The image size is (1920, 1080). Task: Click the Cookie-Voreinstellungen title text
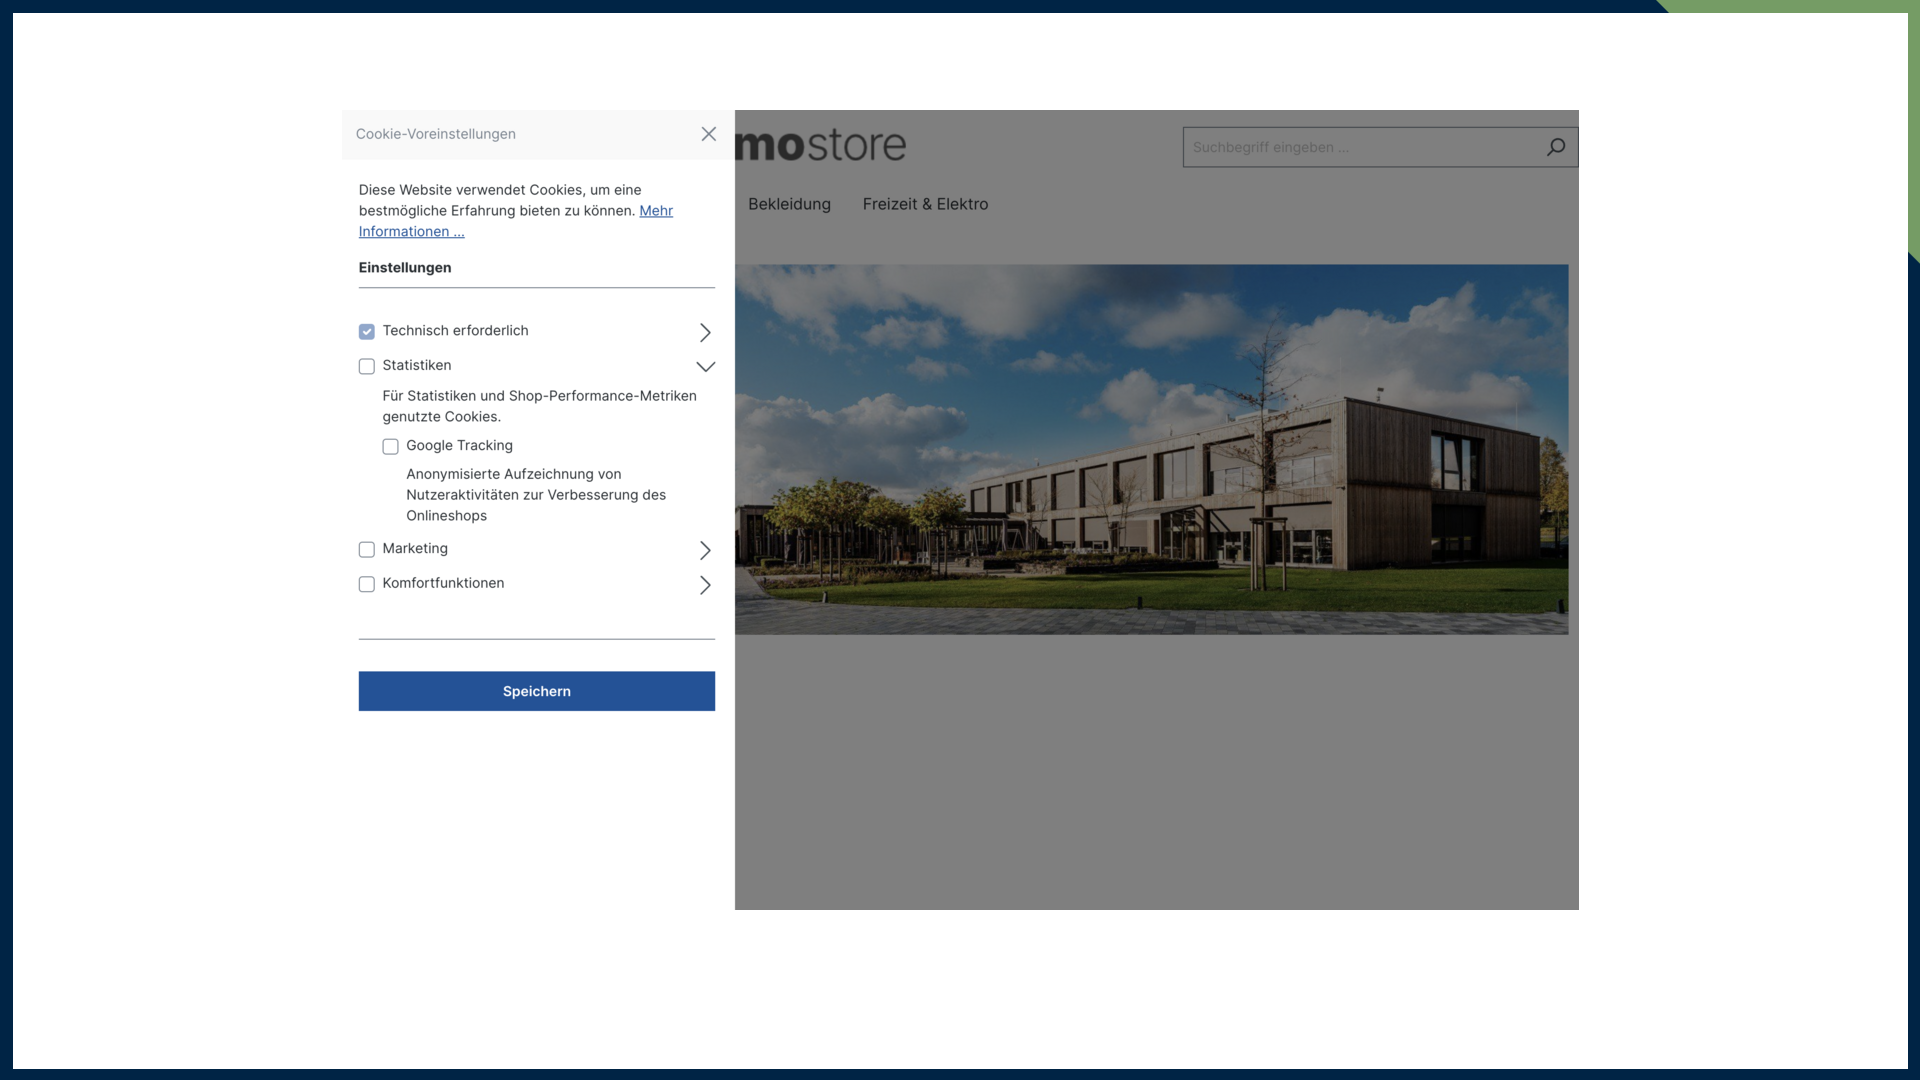(x=436, y=134)
